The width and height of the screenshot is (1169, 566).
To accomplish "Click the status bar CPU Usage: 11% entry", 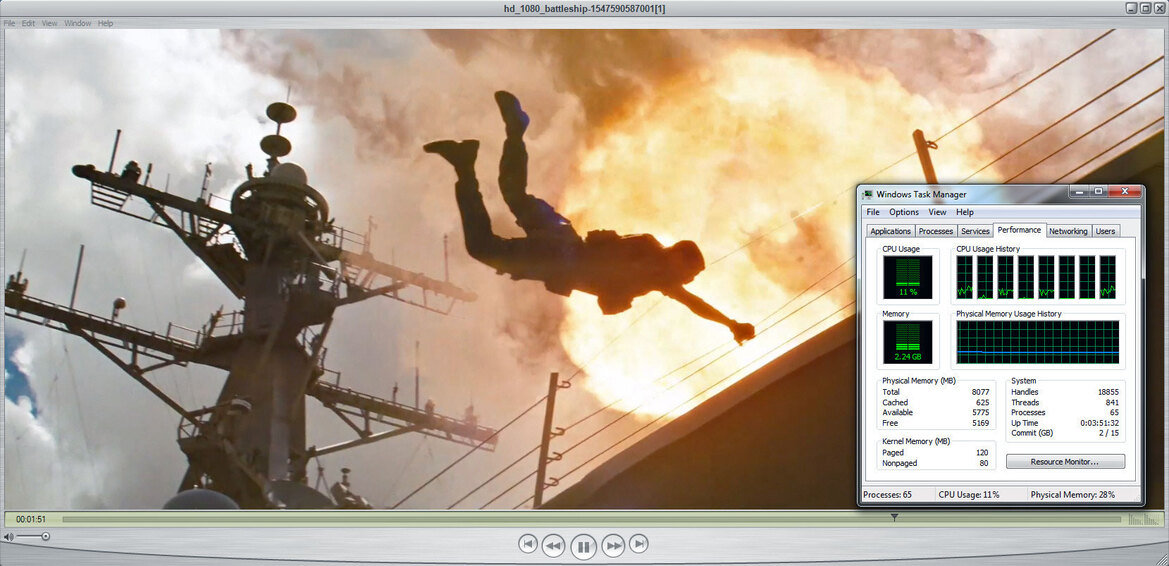I will [x=969, y=494].
